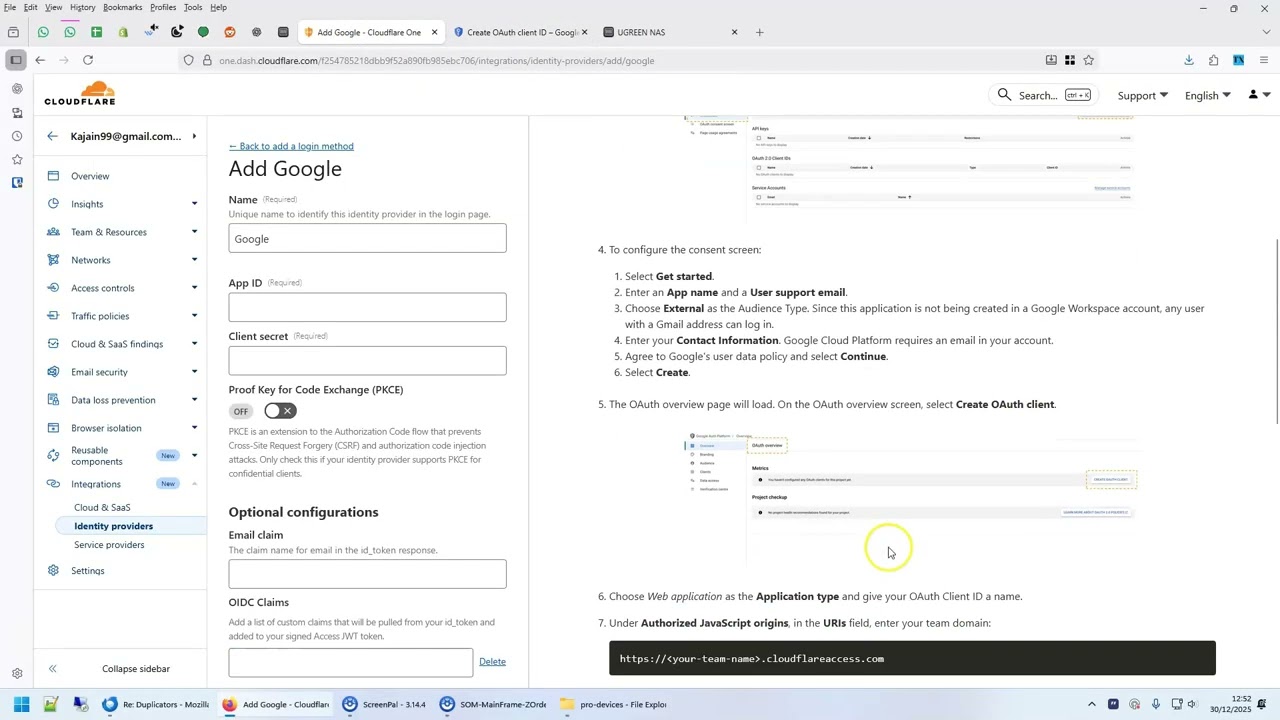Collapse the Integrations section
The height and width of the screenshot is (720, 1280).
tap(194, 484)
